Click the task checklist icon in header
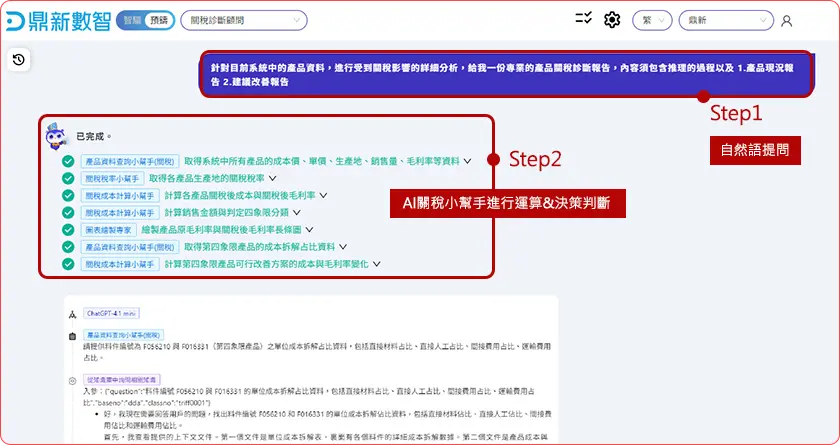The height and width of the screenshot is (445, 840). point(584,19)
